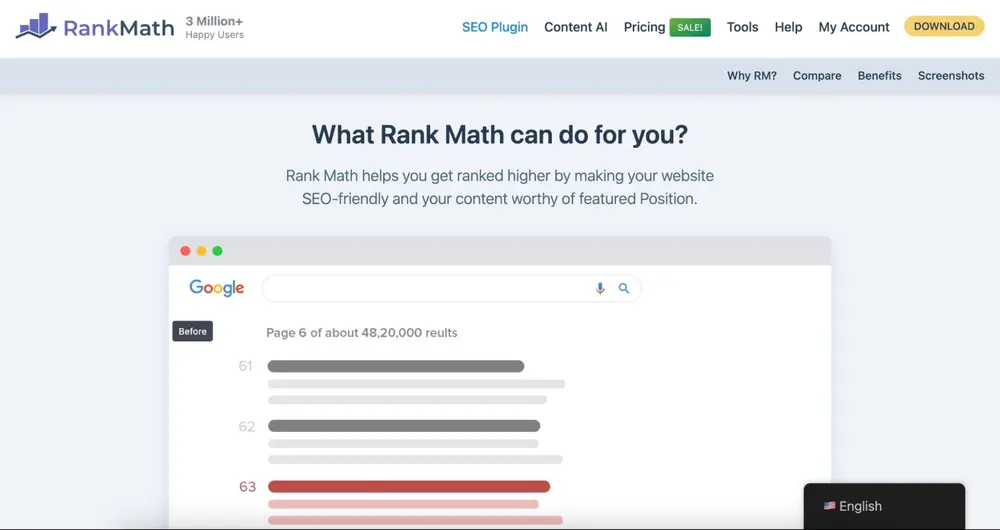Click the red-highlighted result 63

pyautogui.click(x=409, y=487)
